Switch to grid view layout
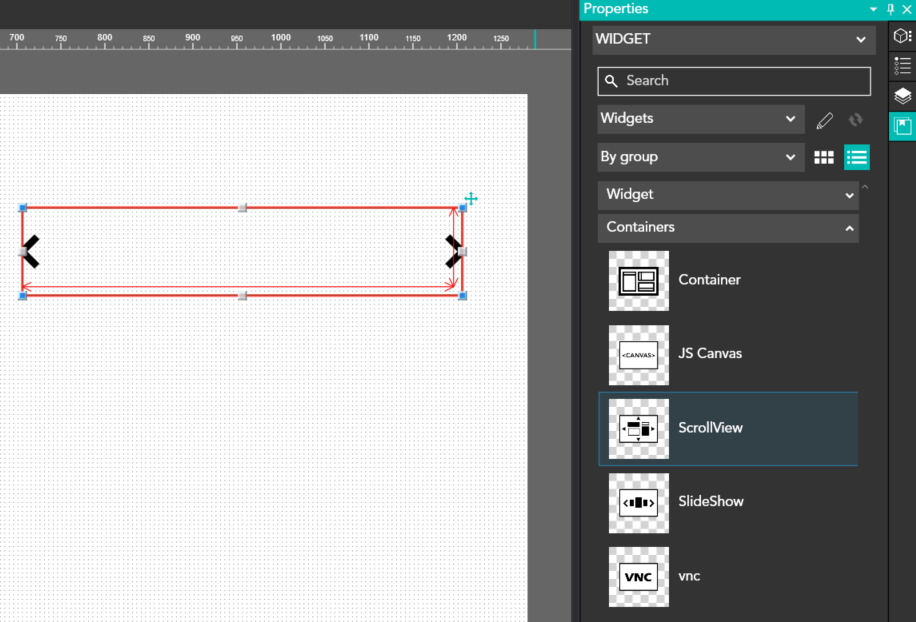This screenshot has height=622, width=916. click(x=824, y=157)
